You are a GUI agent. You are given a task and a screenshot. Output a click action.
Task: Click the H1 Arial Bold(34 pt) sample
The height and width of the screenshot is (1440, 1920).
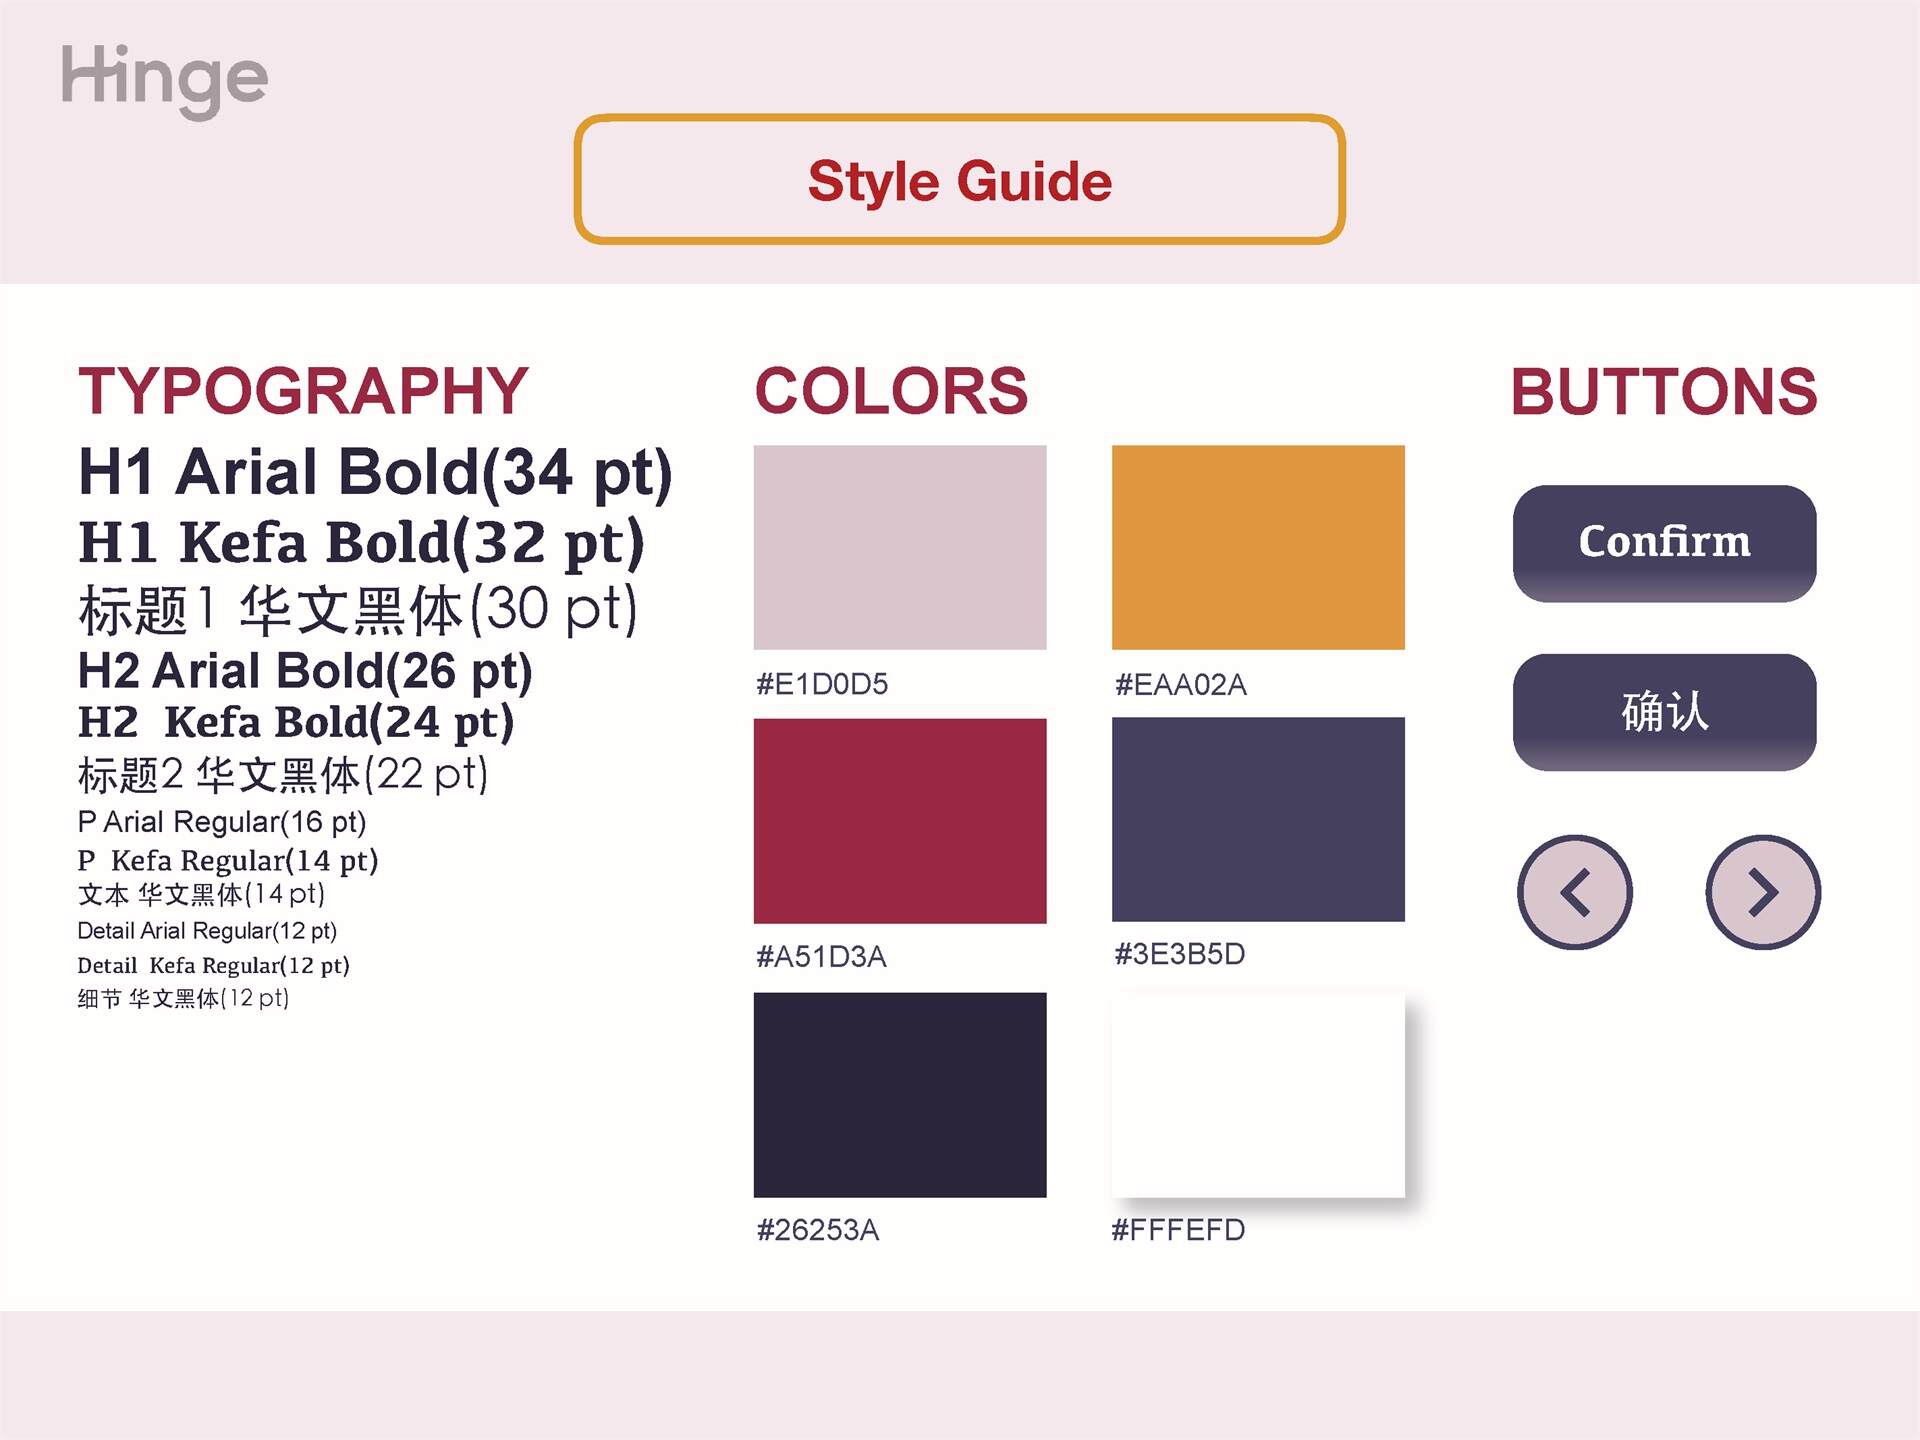click(375, 472)
